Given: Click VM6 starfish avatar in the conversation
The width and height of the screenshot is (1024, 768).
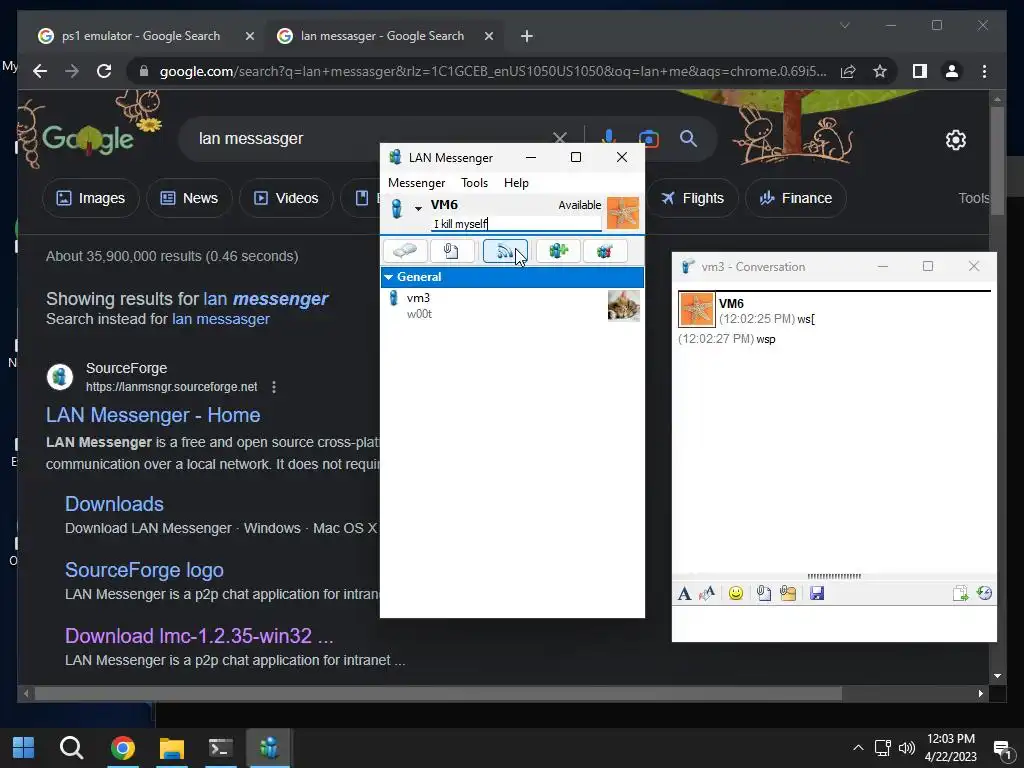Looking at the screenshot, I should (x=697, y=309).
